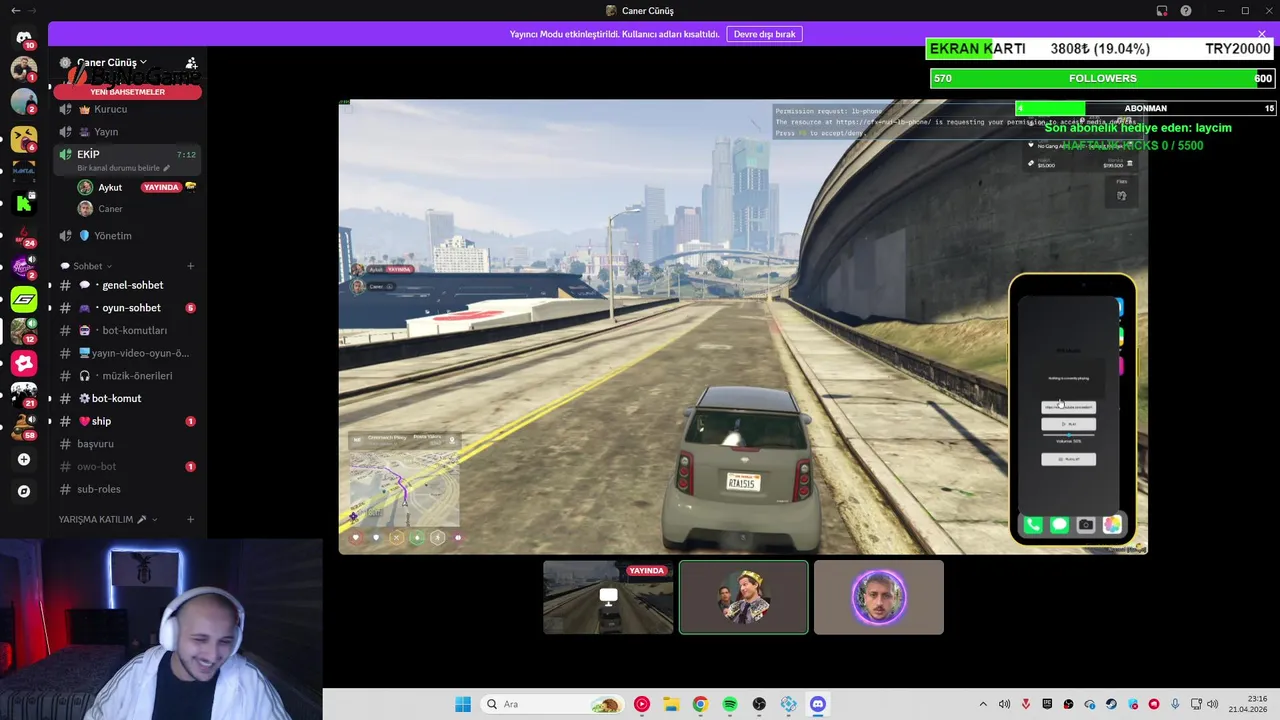This screenshot has height=720, width=1280.
Task: Click microphone icon in system tray
Action: [1175, 704]
